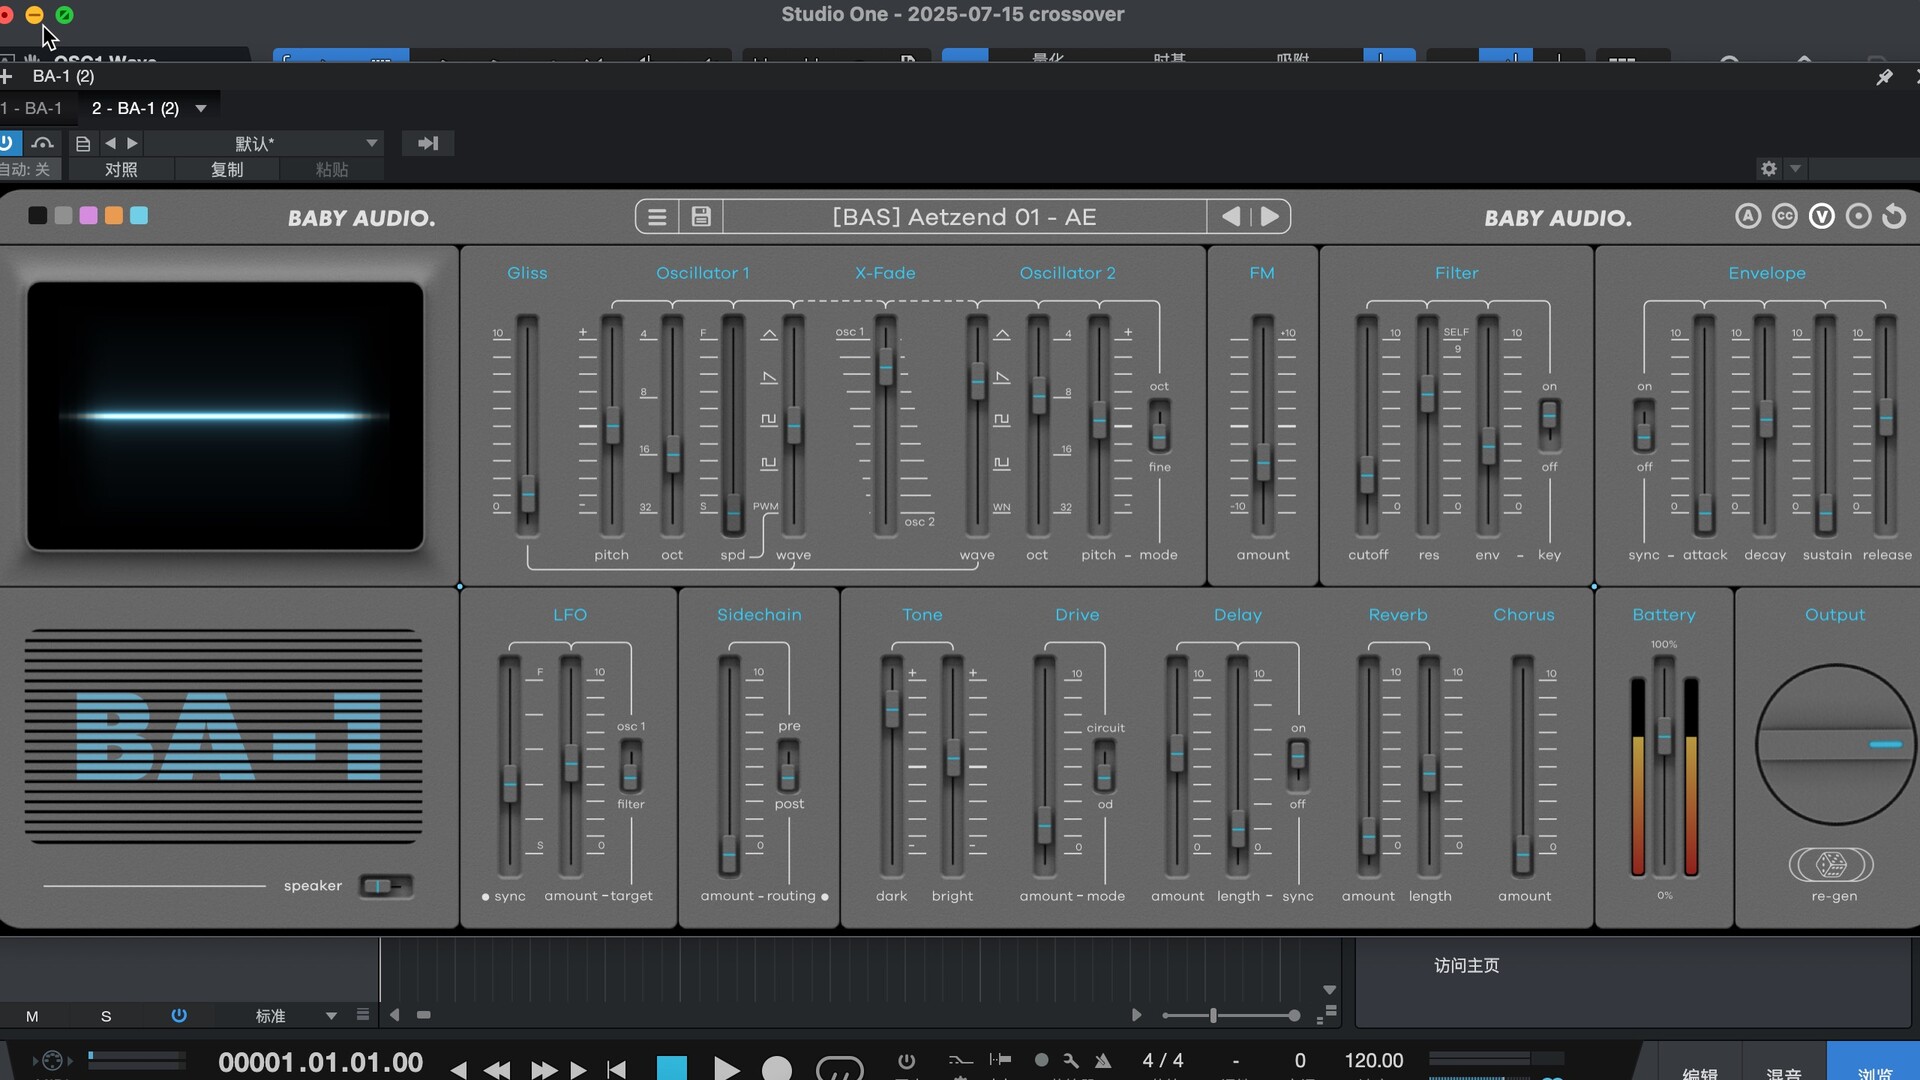Open the 默认* preset dropdown

[x=265, y=143]
